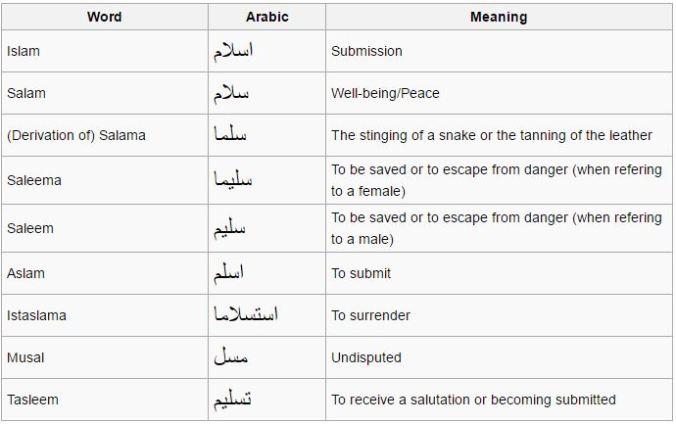Select the "Saleem" word cell
Image resolution: width=676 pixels, height=424 pixels.
(x=28, y=228)
